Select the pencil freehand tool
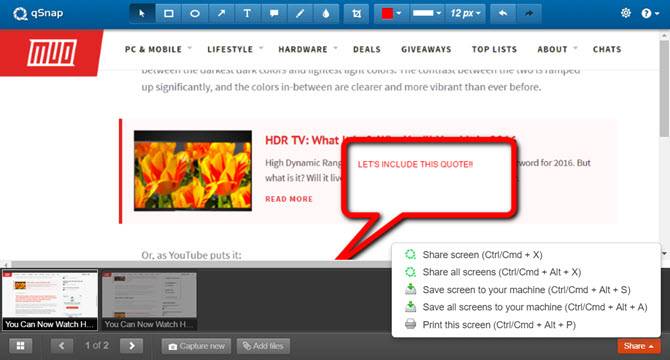Image resolution: width=670 pixels, height=360 pixels. [x=300, y=13]
